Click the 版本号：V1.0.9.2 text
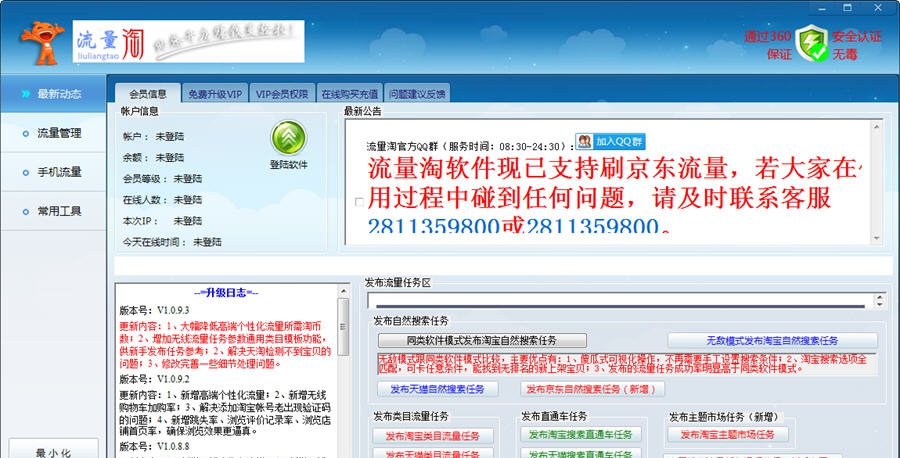The height and width of the screenshot is (458, 900). 154,379
